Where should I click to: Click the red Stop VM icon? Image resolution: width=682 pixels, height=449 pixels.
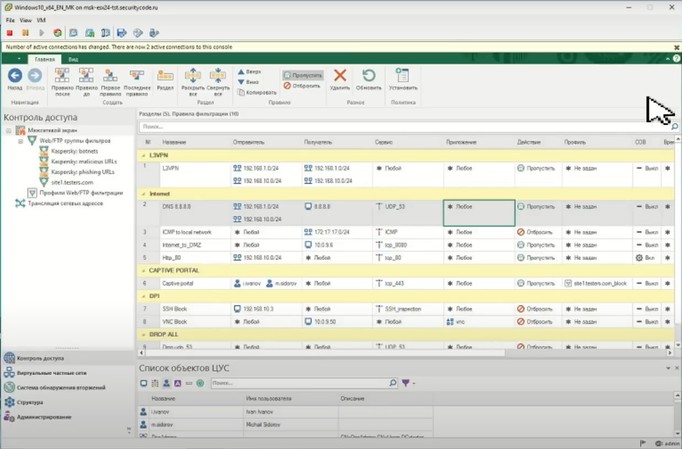tap(10, 33)
